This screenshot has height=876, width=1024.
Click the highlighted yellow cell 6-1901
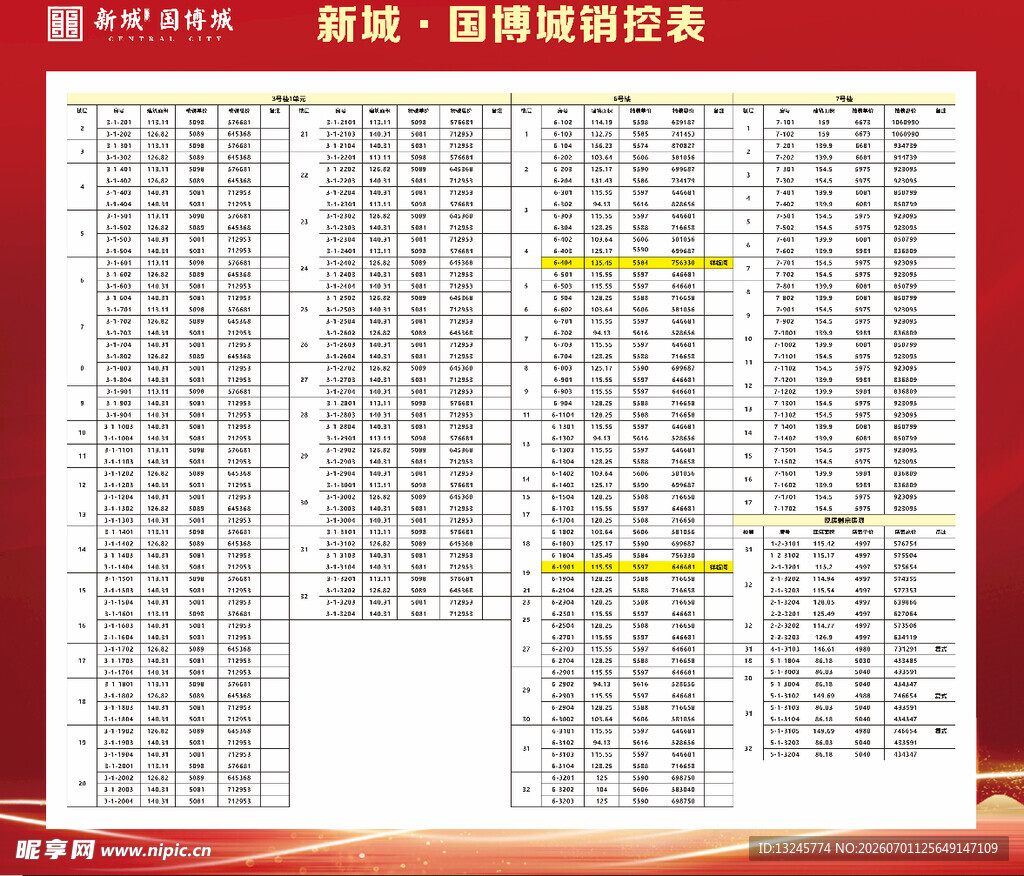[563, 567]
